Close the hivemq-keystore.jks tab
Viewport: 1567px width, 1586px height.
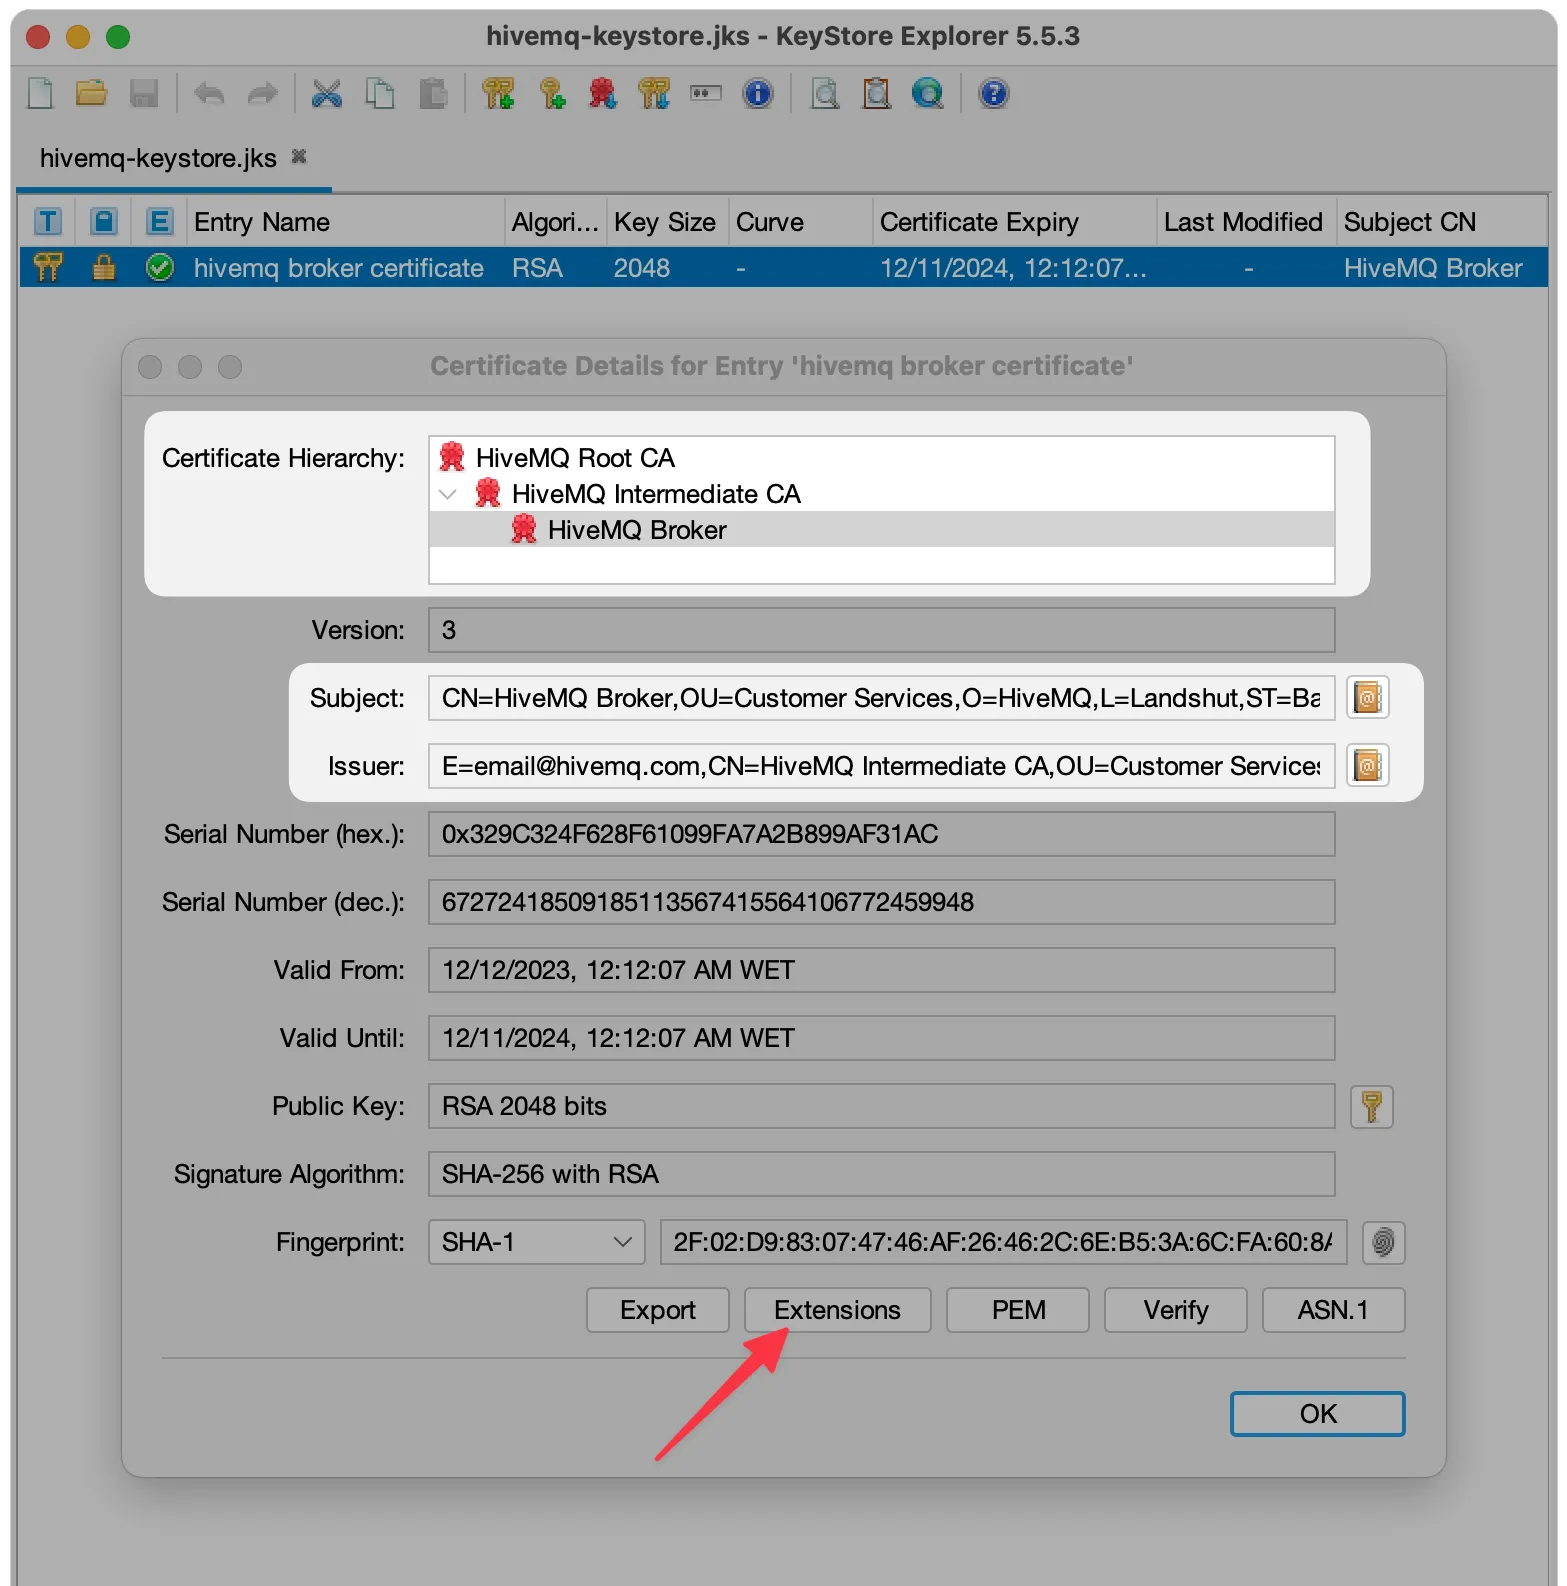tap(298, 157)
